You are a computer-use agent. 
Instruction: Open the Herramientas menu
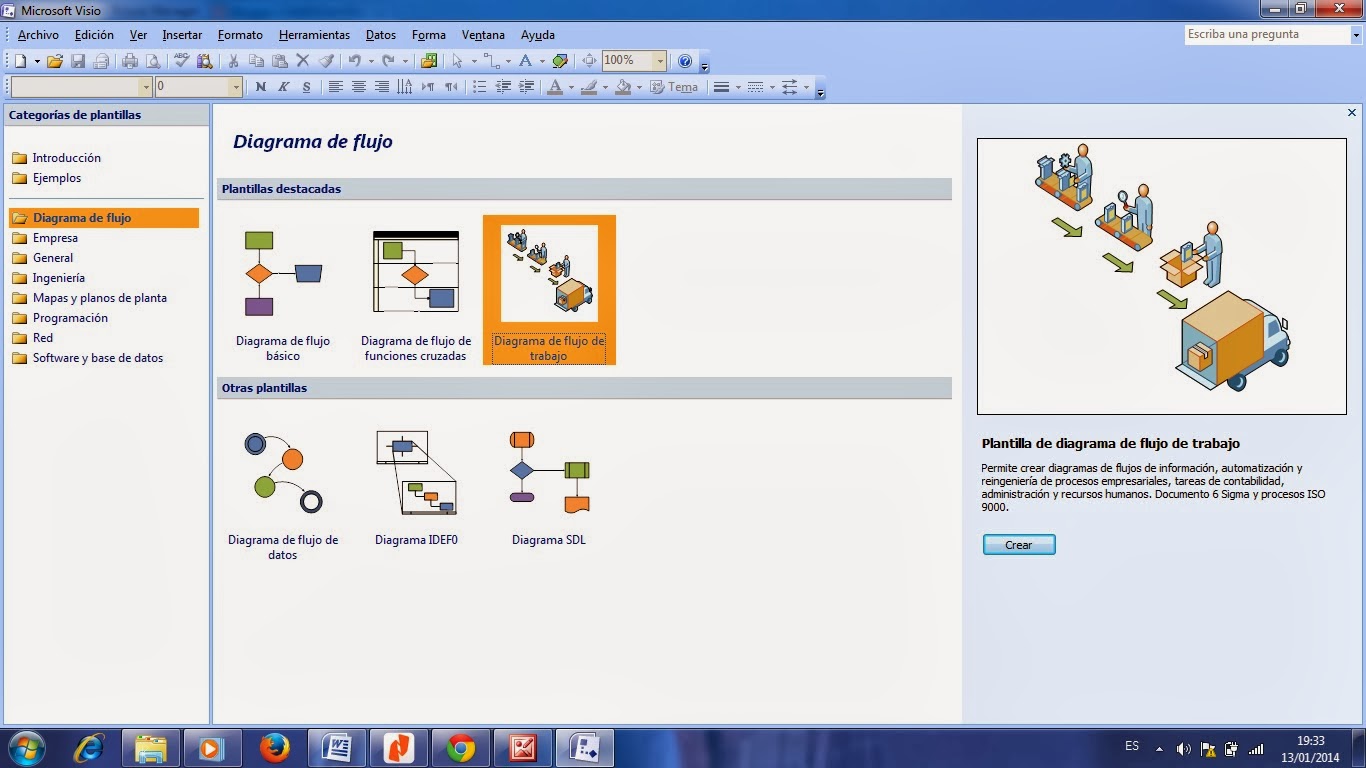(x=314, y=35)
